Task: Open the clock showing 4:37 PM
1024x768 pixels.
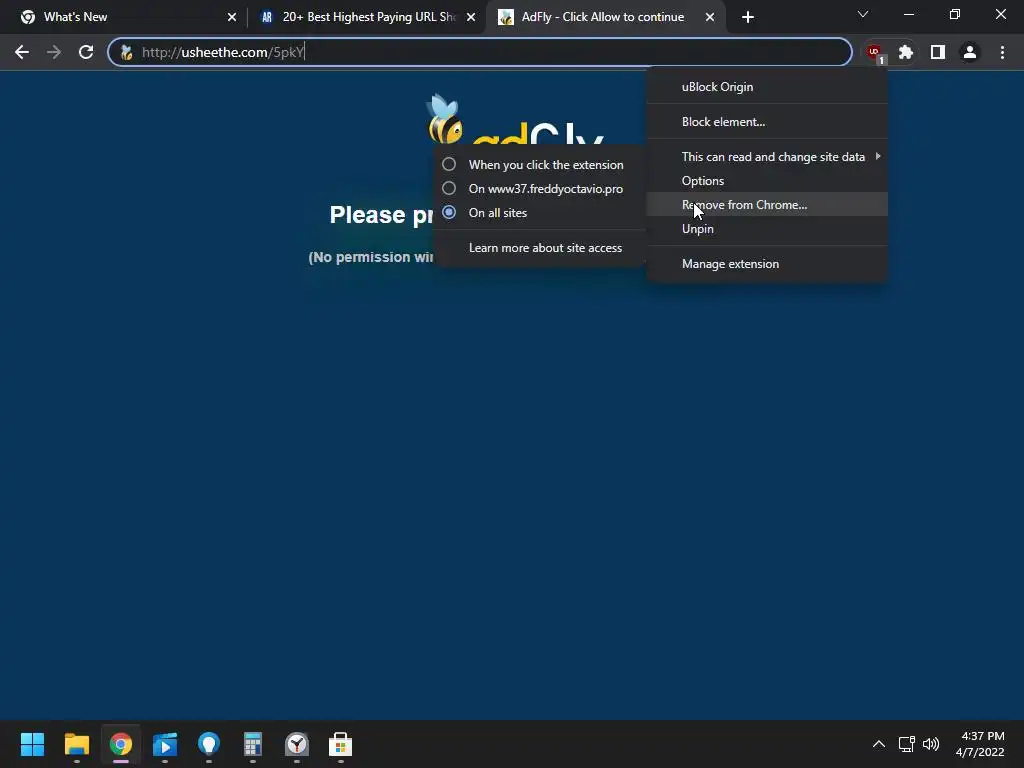Action: (980, 744)
